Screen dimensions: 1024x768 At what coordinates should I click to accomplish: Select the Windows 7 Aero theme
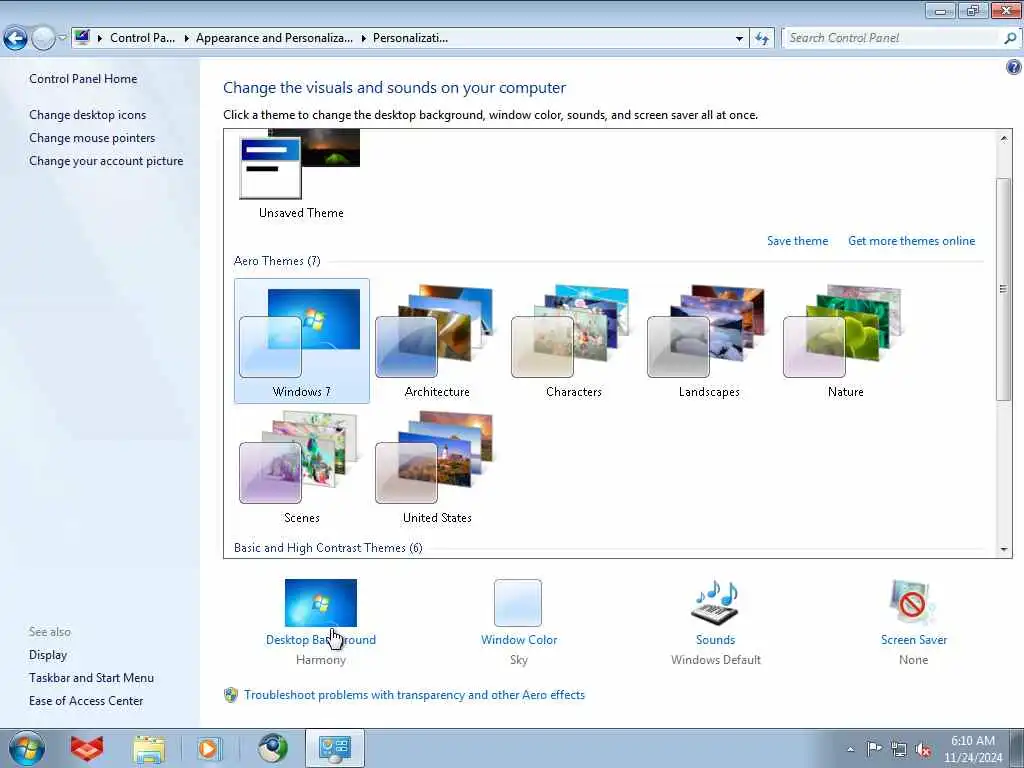coord(301,341)
